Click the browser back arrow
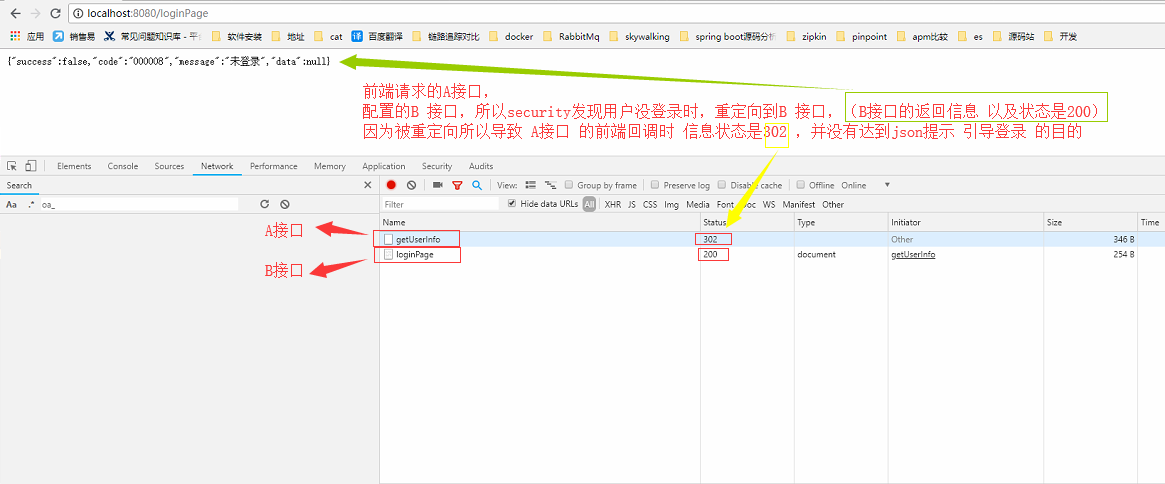 (16, 13)
